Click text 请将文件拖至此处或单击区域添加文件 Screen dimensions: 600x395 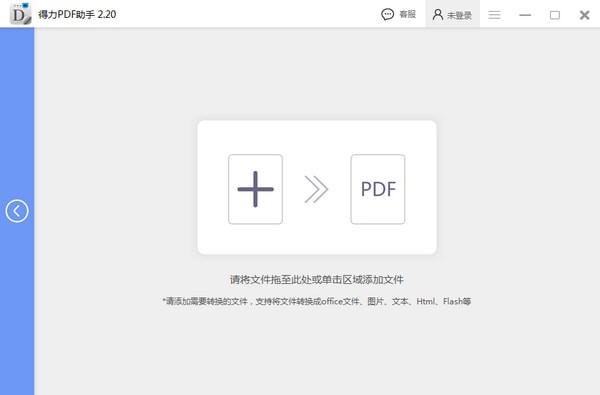tap(316, 280)
